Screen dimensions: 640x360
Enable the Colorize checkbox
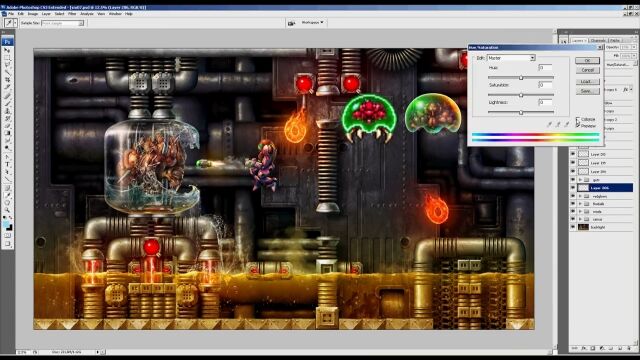click(578, 119)
